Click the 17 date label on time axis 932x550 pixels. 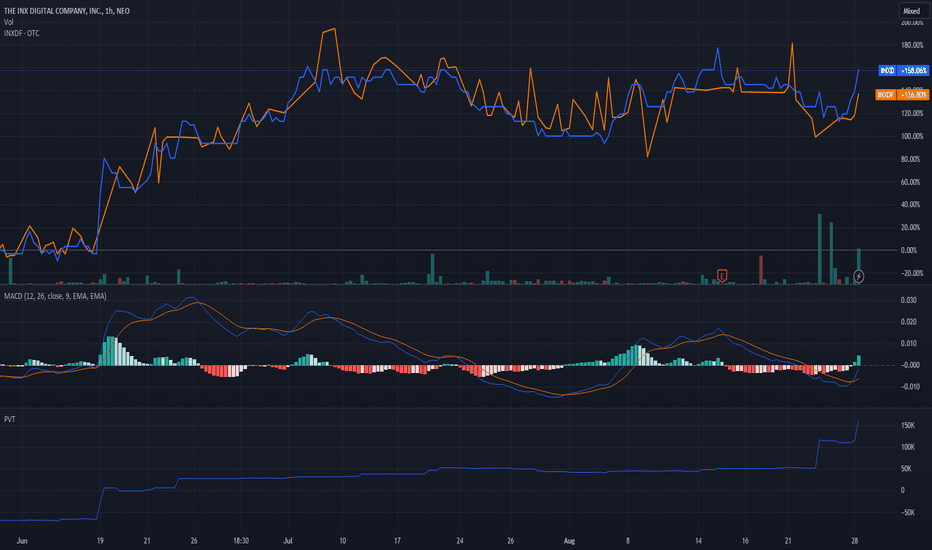pos(397,541)
